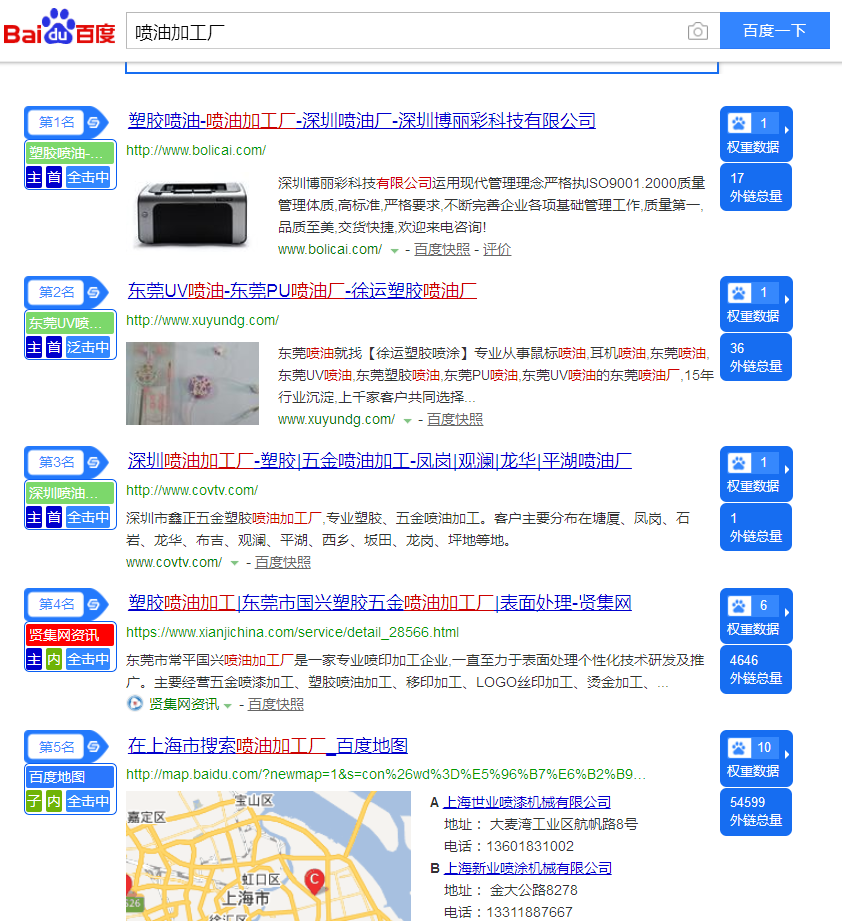The image size is (842, 921).
Task: Click the green http://www.xuyundg.com/ URL
Action: pyautogui.click(x=203, y=320)
